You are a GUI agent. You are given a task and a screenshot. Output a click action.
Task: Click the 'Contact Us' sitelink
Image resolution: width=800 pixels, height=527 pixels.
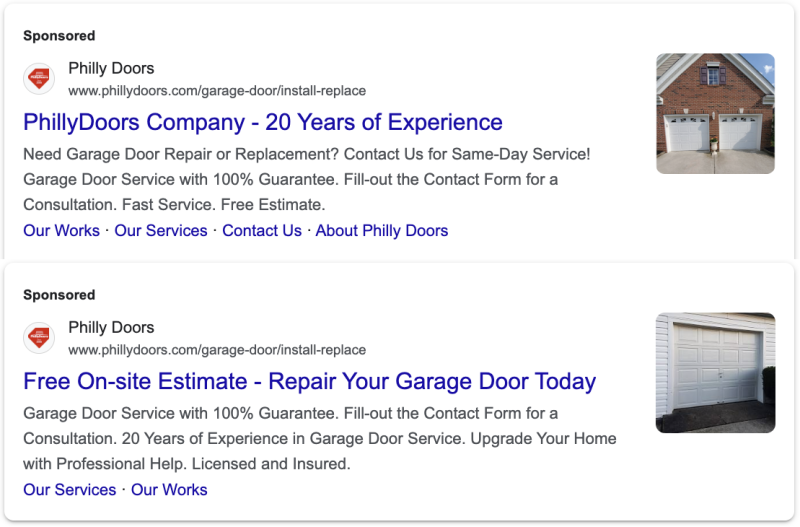[x=262, y=231]
